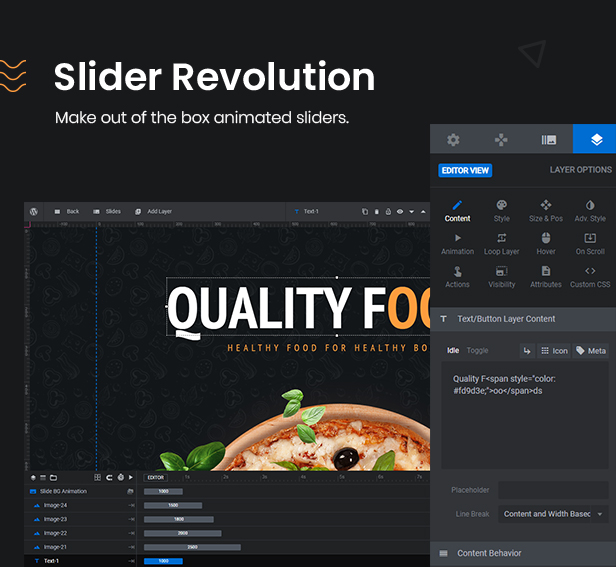Viewport: 616px width, 567px height.
Task: Lock the Text-1 layer with padlock icon
Action: 388,212
